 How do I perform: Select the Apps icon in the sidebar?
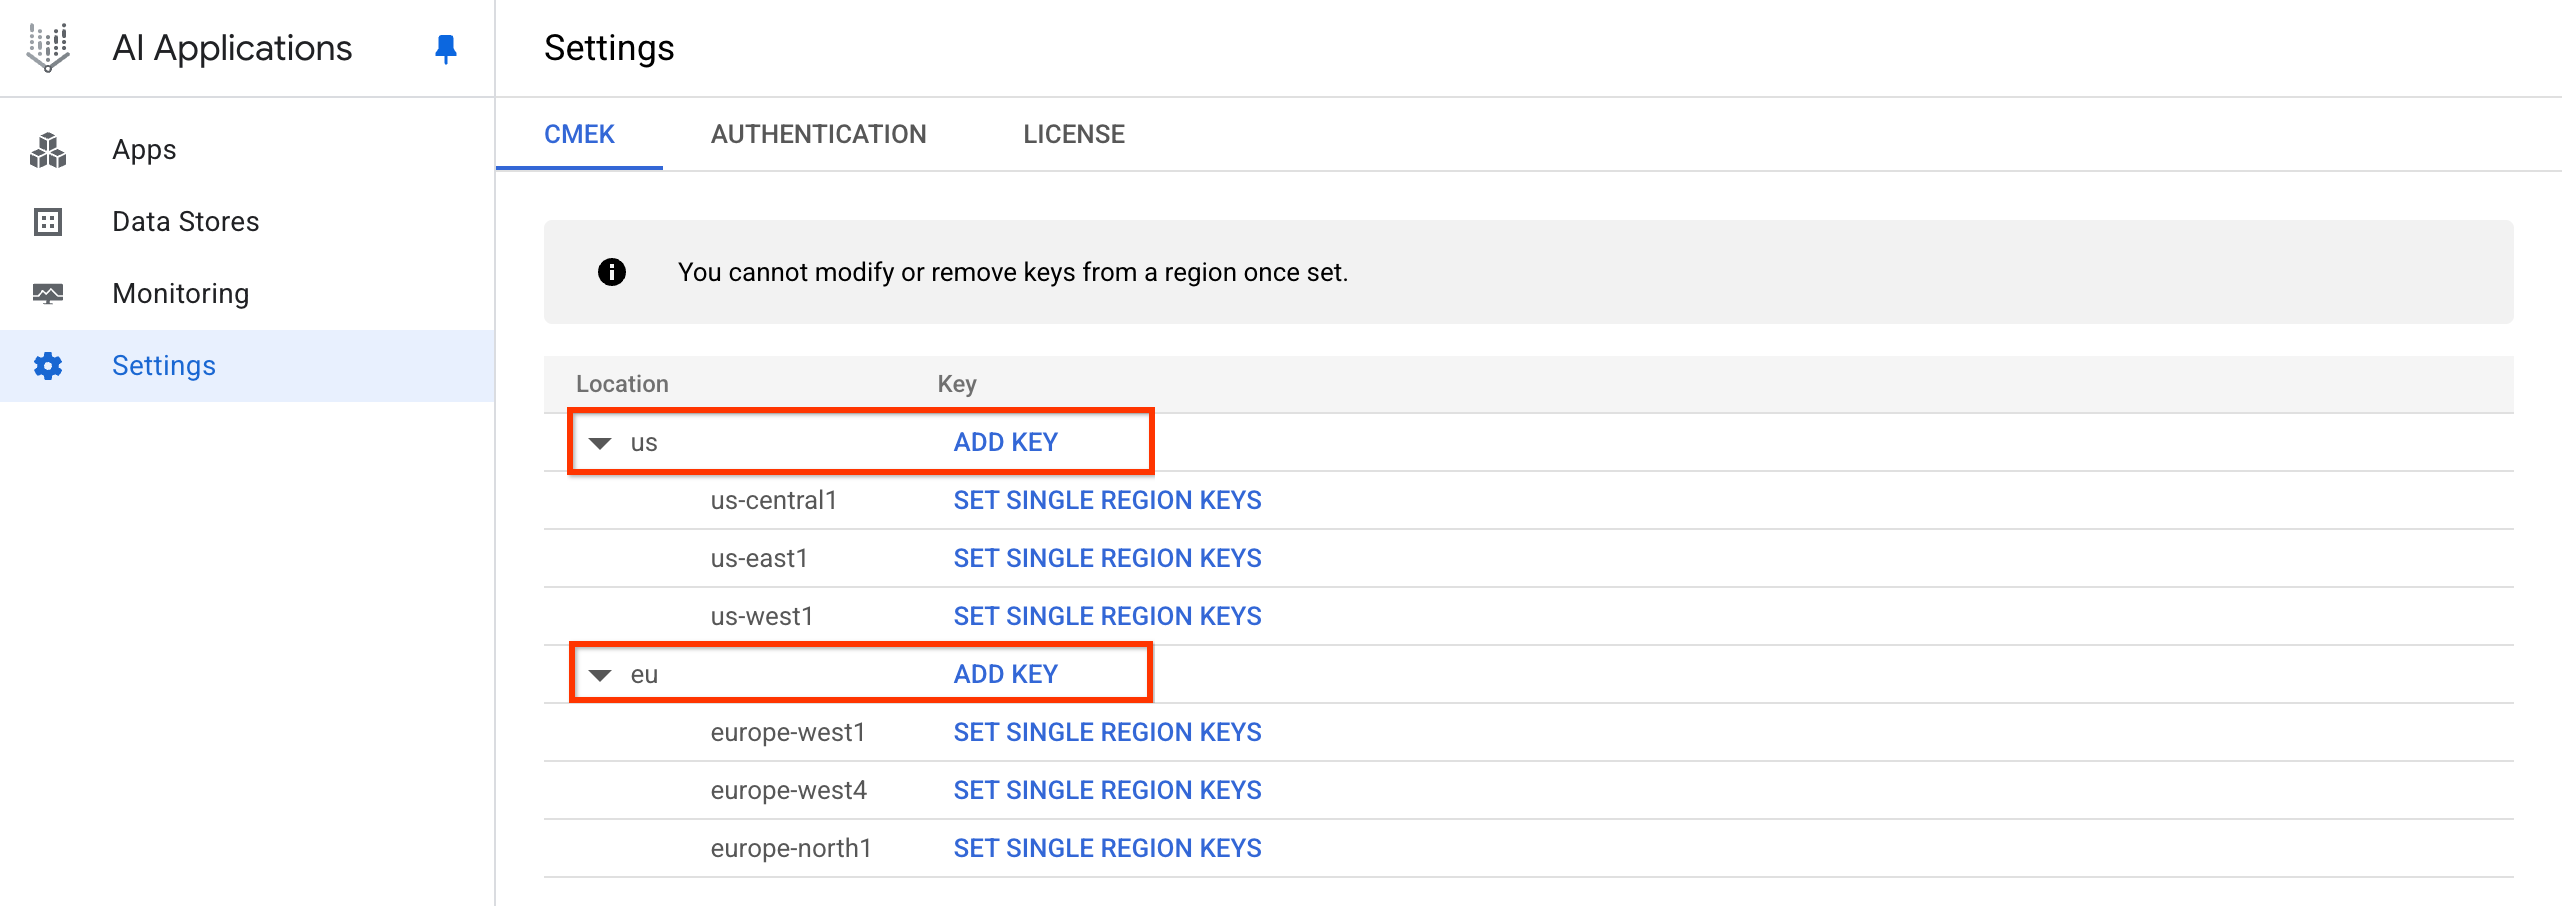47,149
